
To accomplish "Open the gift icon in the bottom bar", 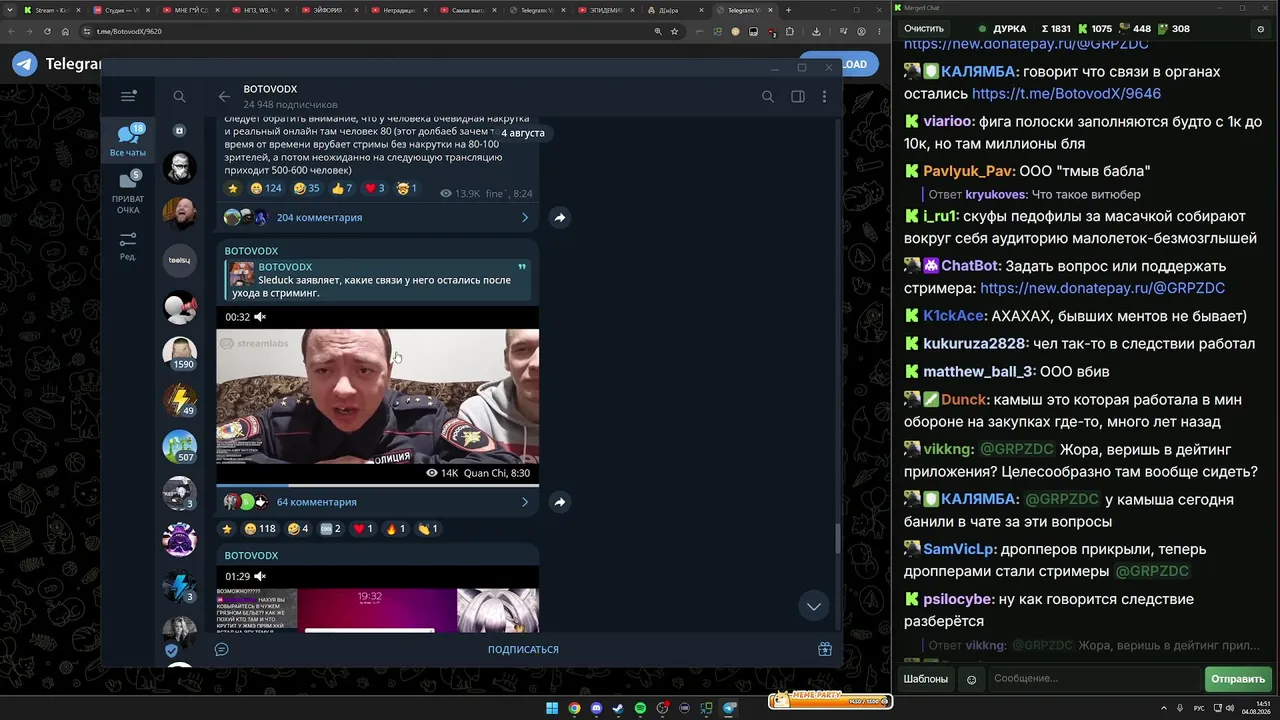I will click(825, 649).
